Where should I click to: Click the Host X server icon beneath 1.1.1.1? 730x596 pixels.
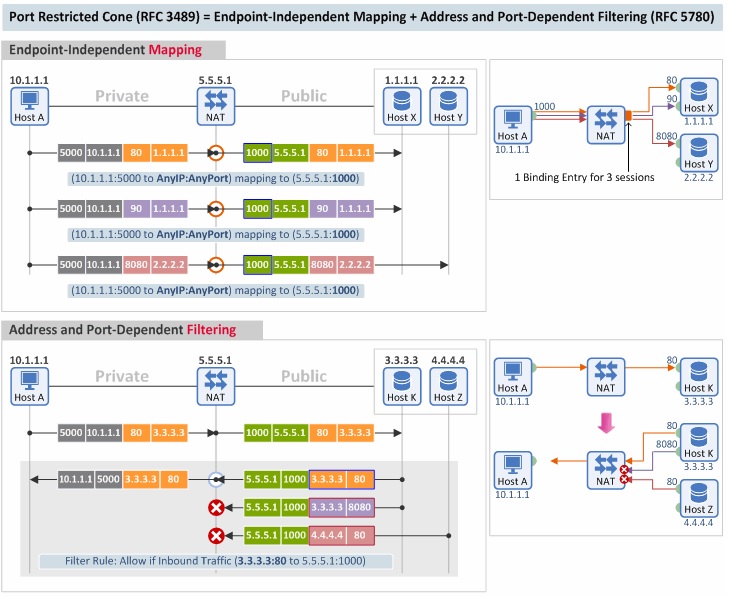pyautogui.click(x=401, y=101)
